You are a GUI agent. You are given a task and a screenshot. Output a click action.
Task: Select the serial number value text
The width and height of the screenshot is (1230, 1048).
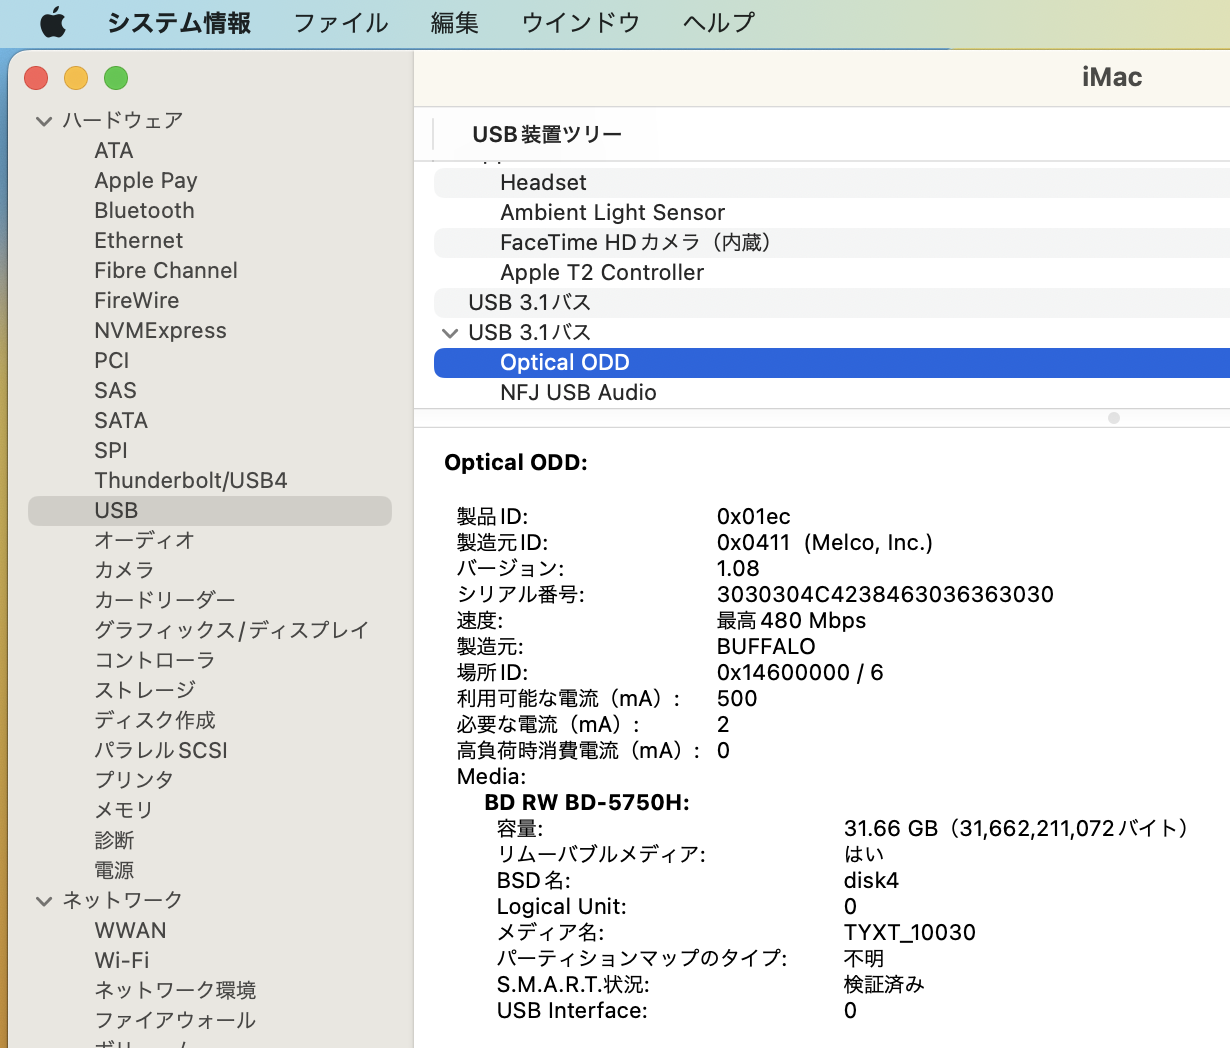pyautogui.click(x=885, y=595)
